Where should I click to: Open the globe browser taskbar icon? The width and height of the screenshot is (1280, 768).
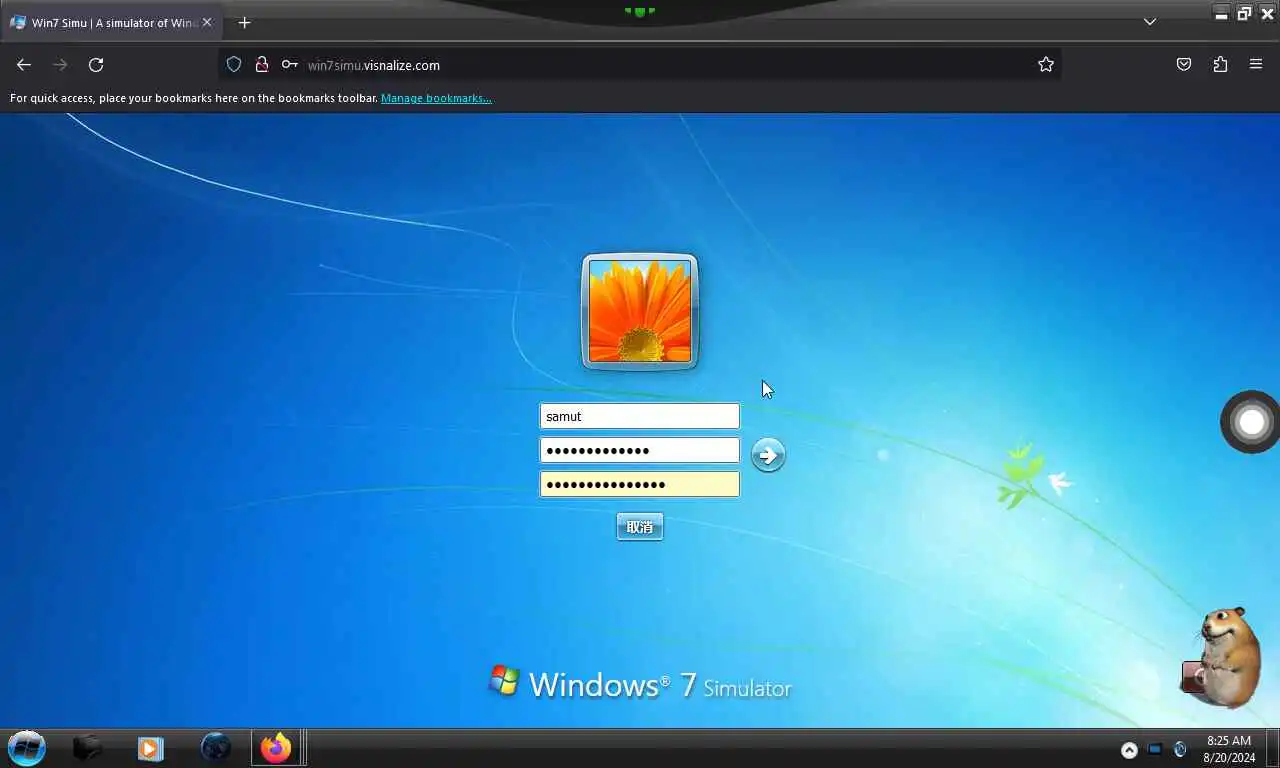click(215, 748)
